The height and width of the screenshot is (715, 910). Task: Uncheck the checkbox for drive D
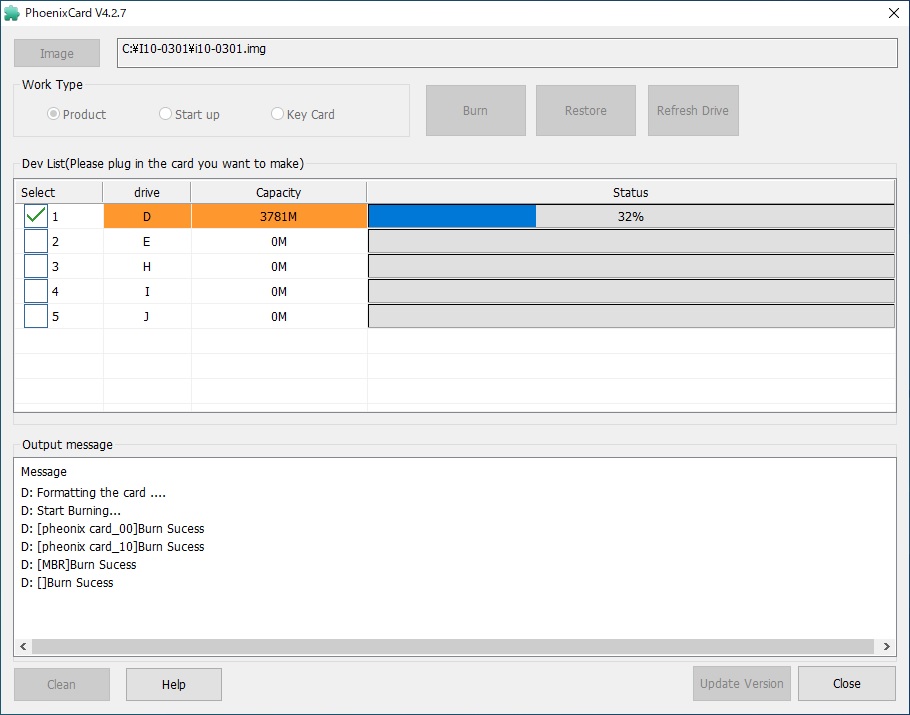36,216
